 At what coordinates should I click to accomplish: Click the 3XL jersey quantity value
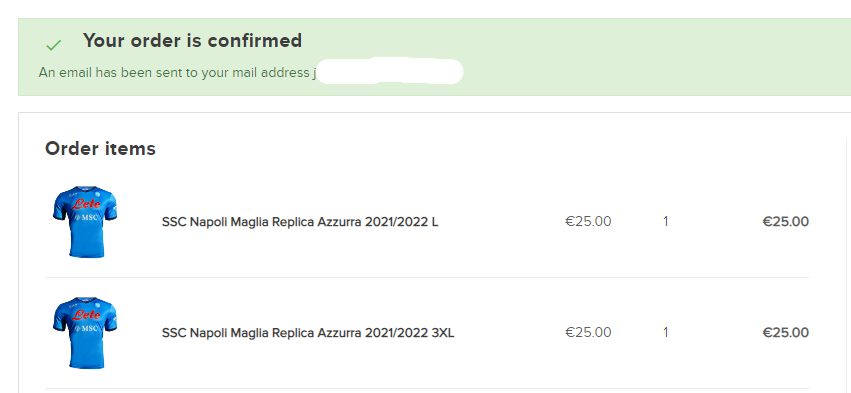pyautogui.click(x=665, y=332)
